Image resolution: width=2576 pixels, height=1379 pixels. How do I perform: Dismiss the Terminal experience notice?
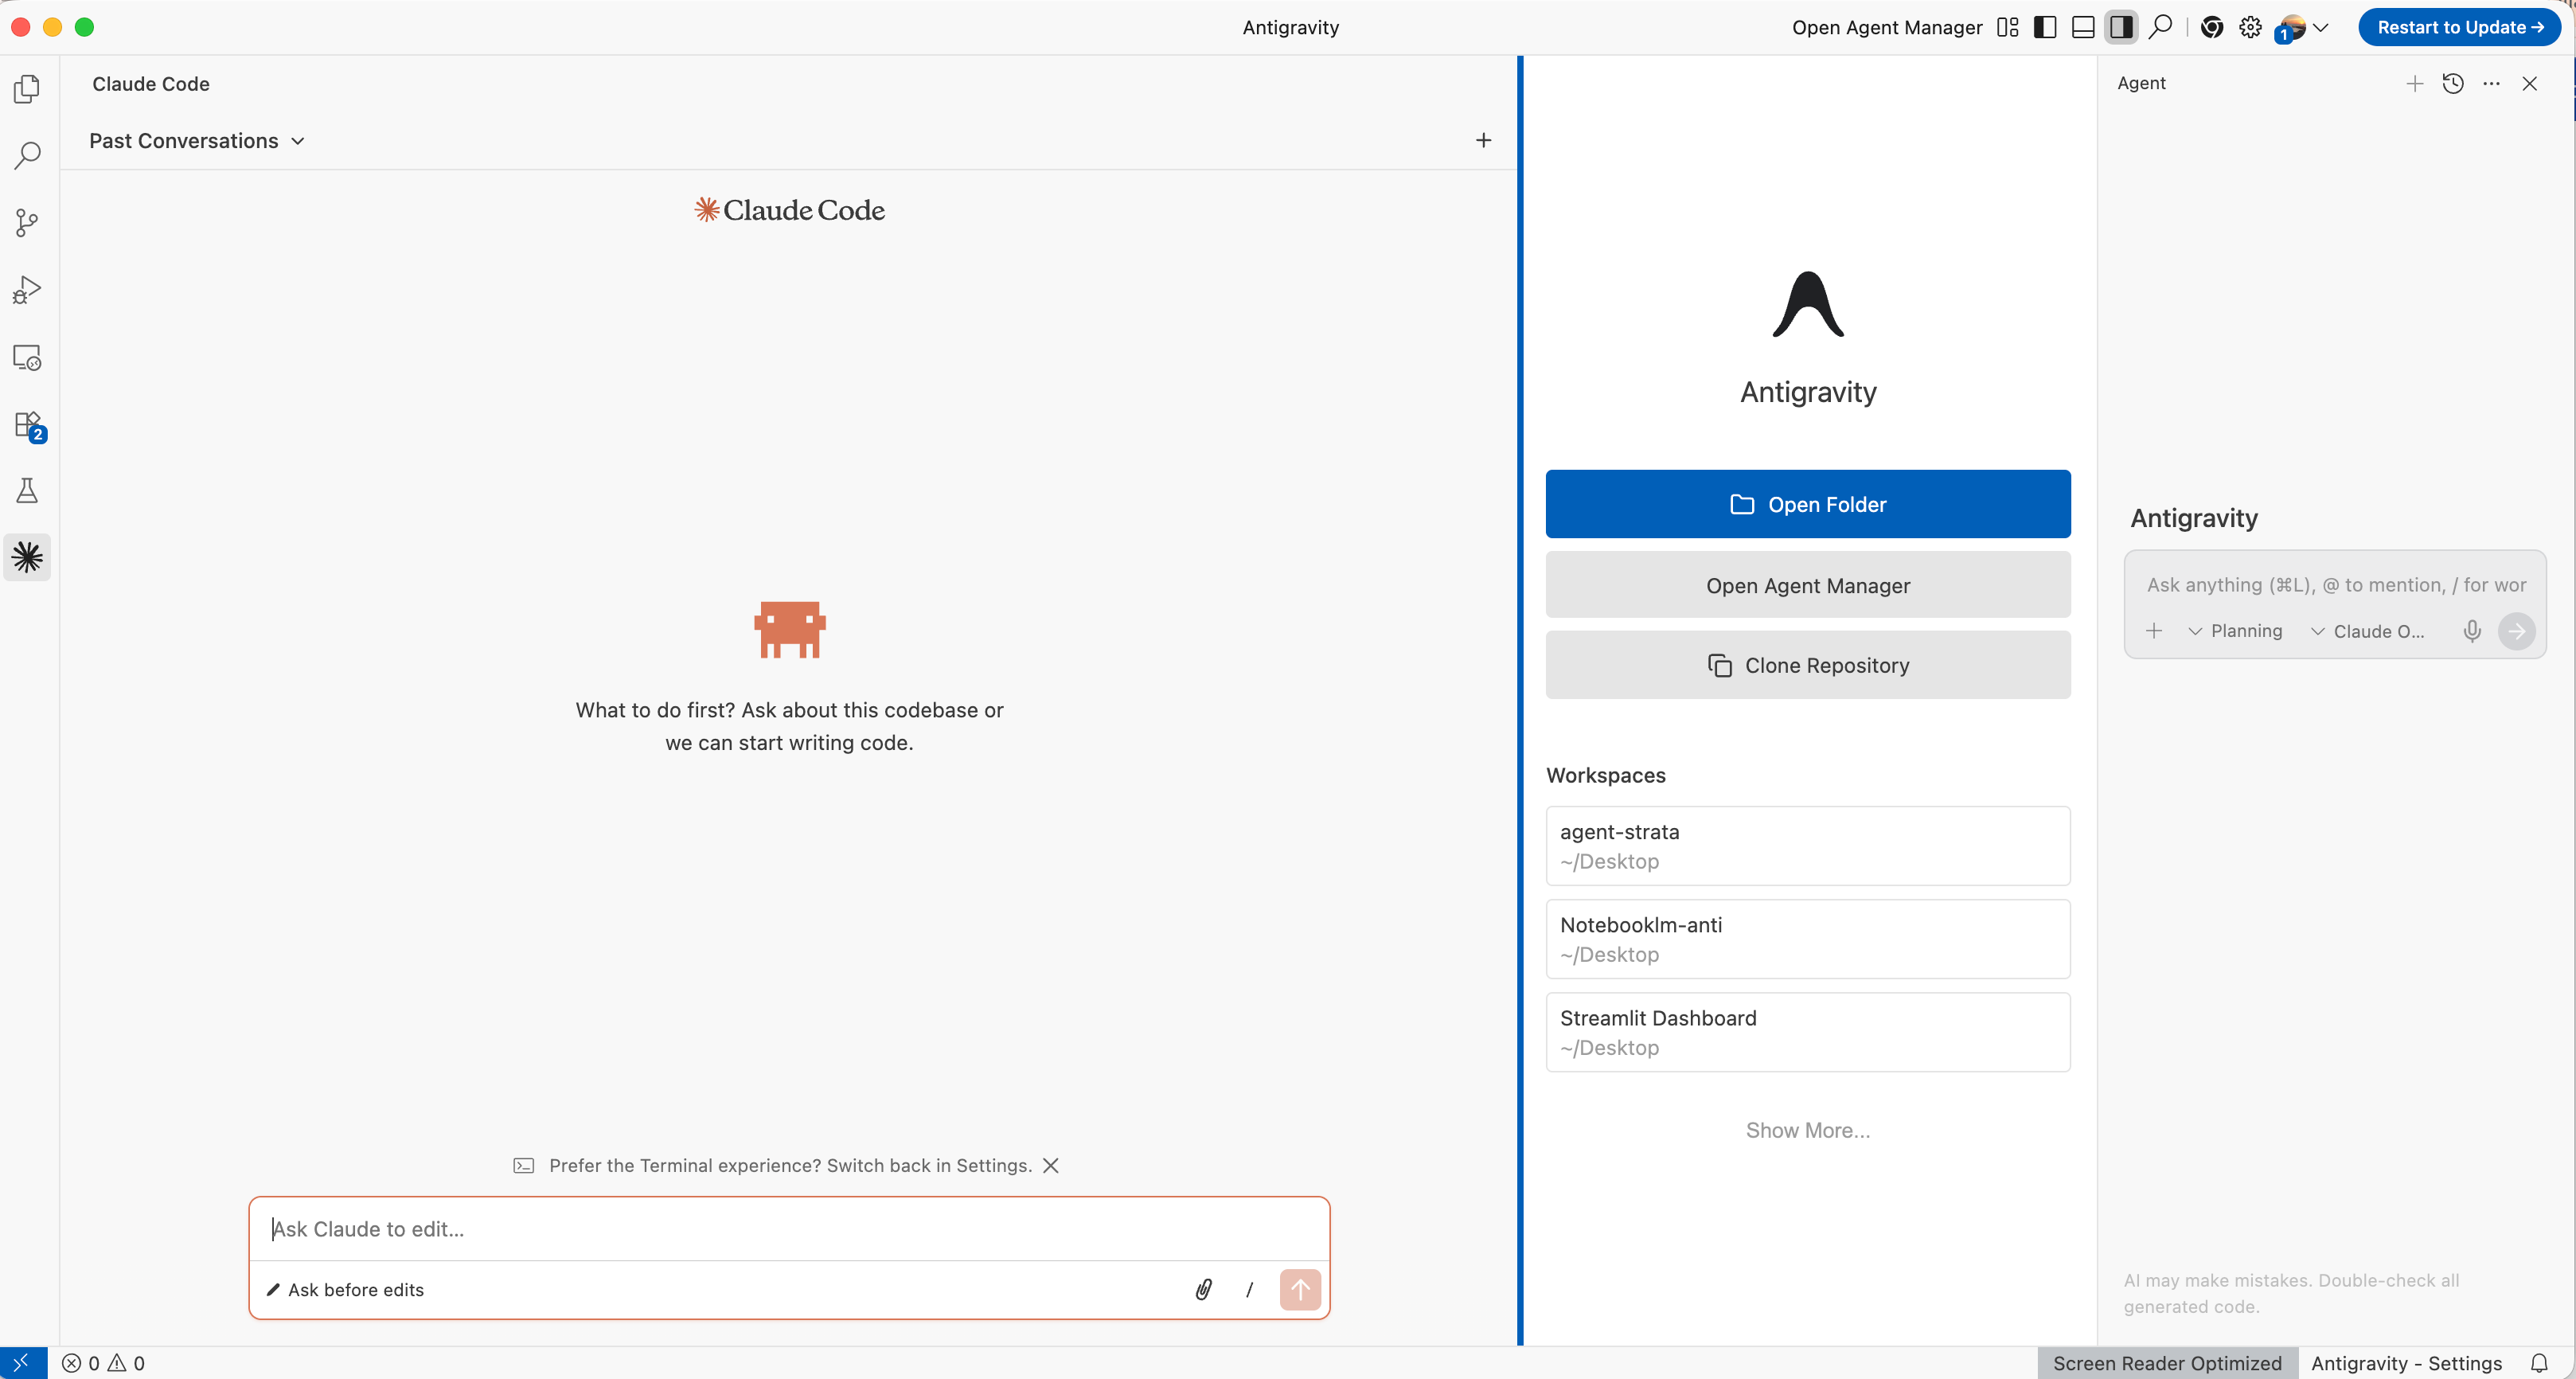1050,1165
